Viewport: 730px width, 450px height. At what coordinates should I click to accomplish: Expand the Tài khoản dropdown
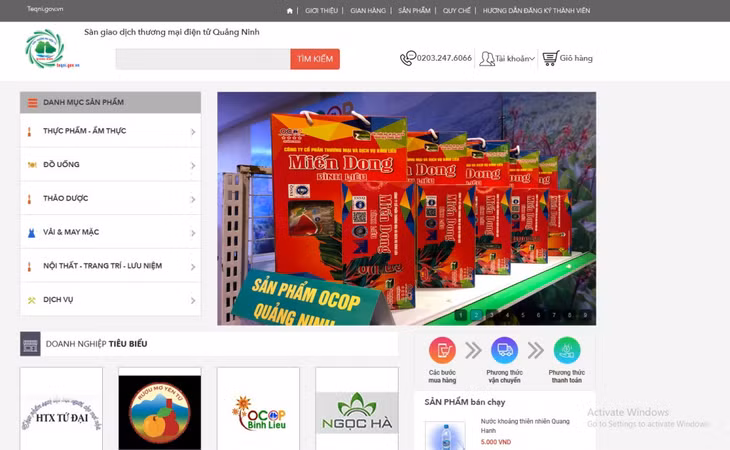[514, 59]
